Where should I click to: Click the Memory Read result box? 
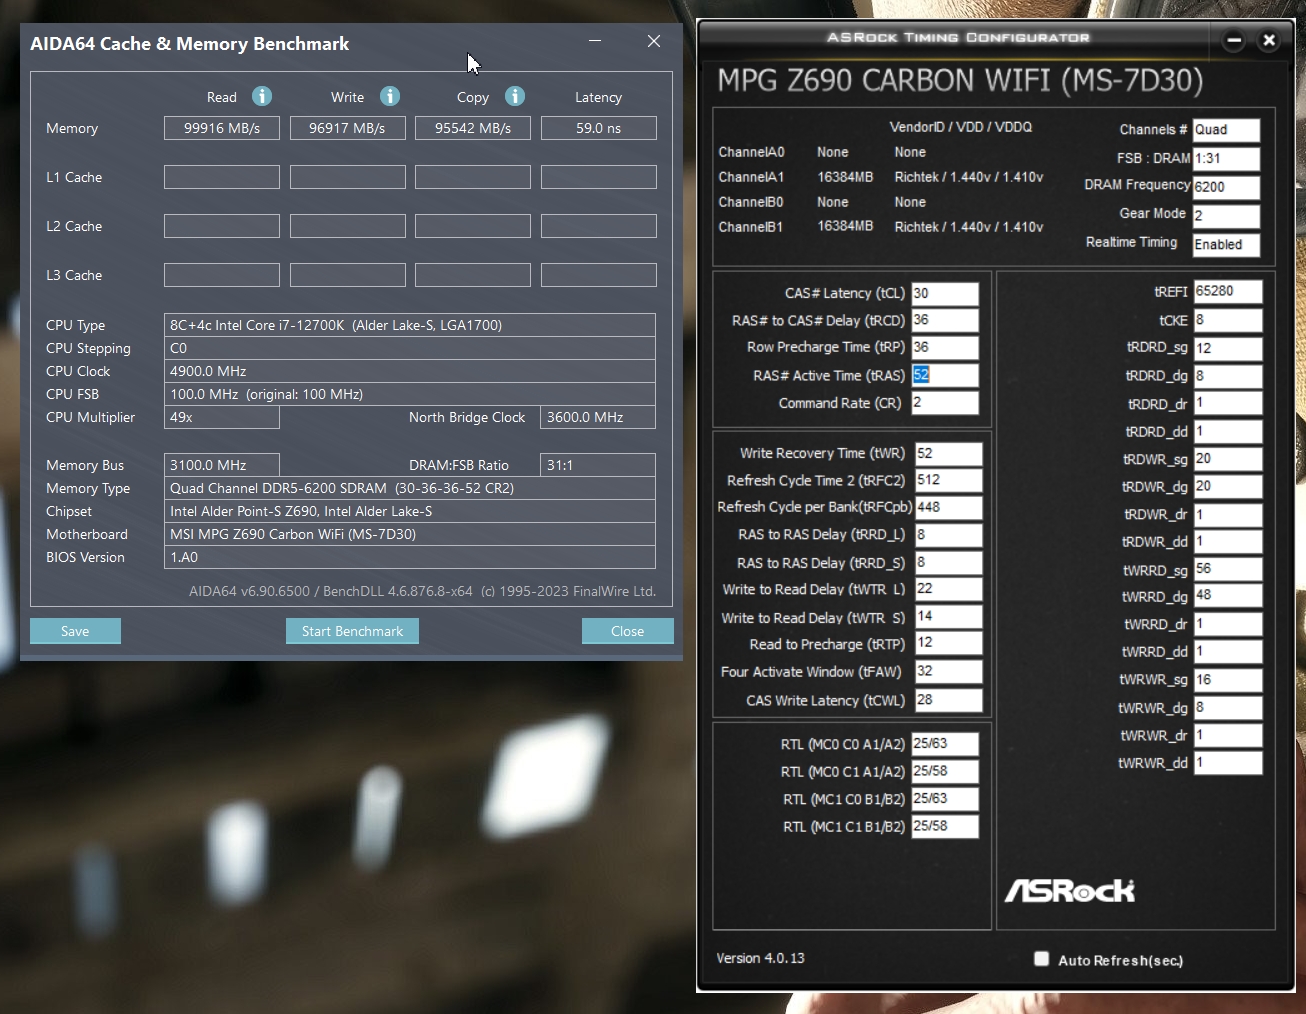[222, 128]
